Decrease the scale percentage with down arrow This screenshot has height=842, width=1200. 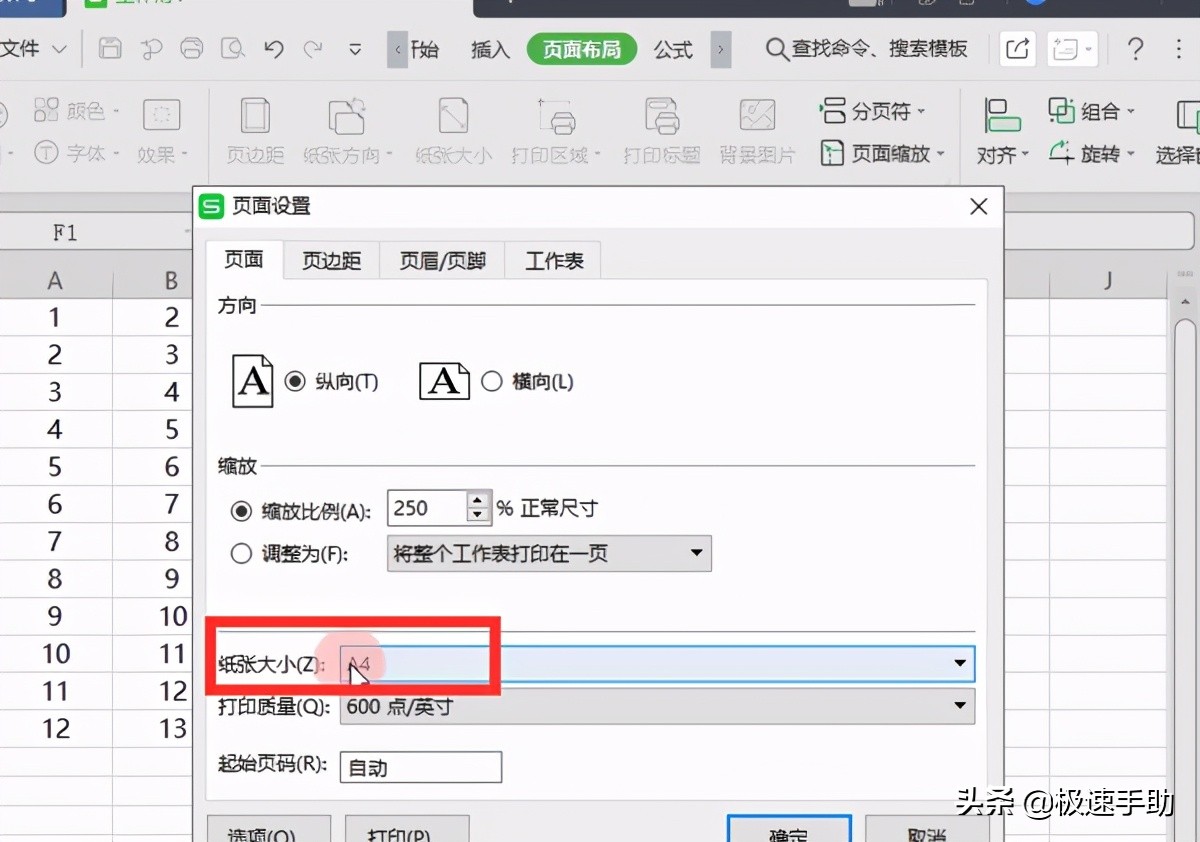480,517
